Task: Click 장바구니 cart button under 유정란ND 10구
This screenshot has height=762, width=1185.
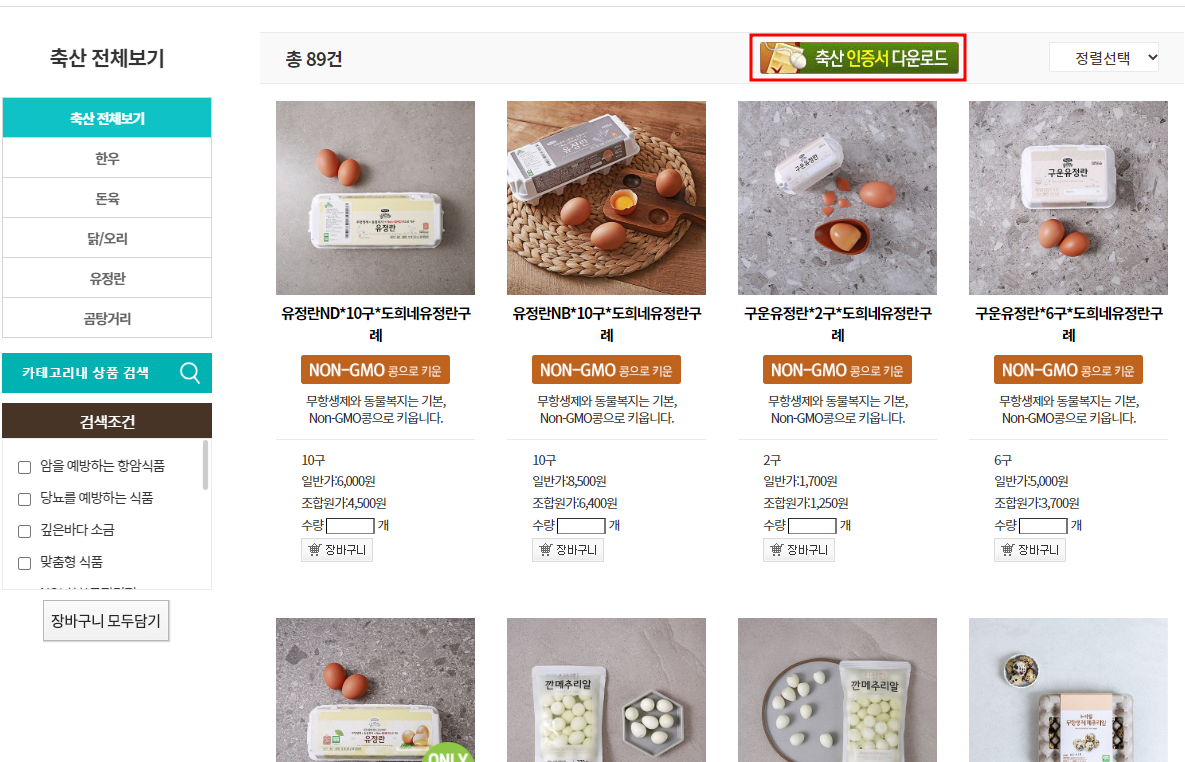Action: click(337, 550)
